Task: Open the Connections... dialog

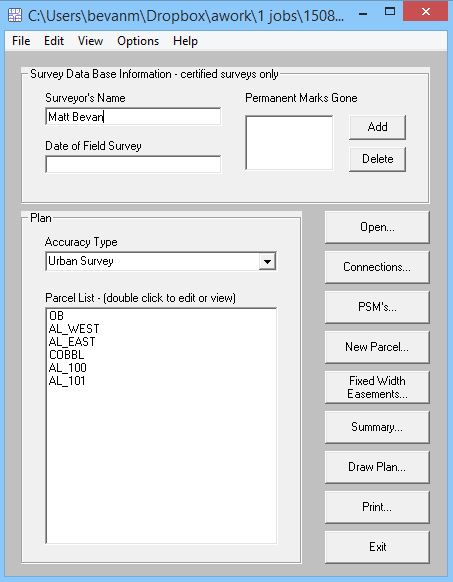Action: coord(377,267)
